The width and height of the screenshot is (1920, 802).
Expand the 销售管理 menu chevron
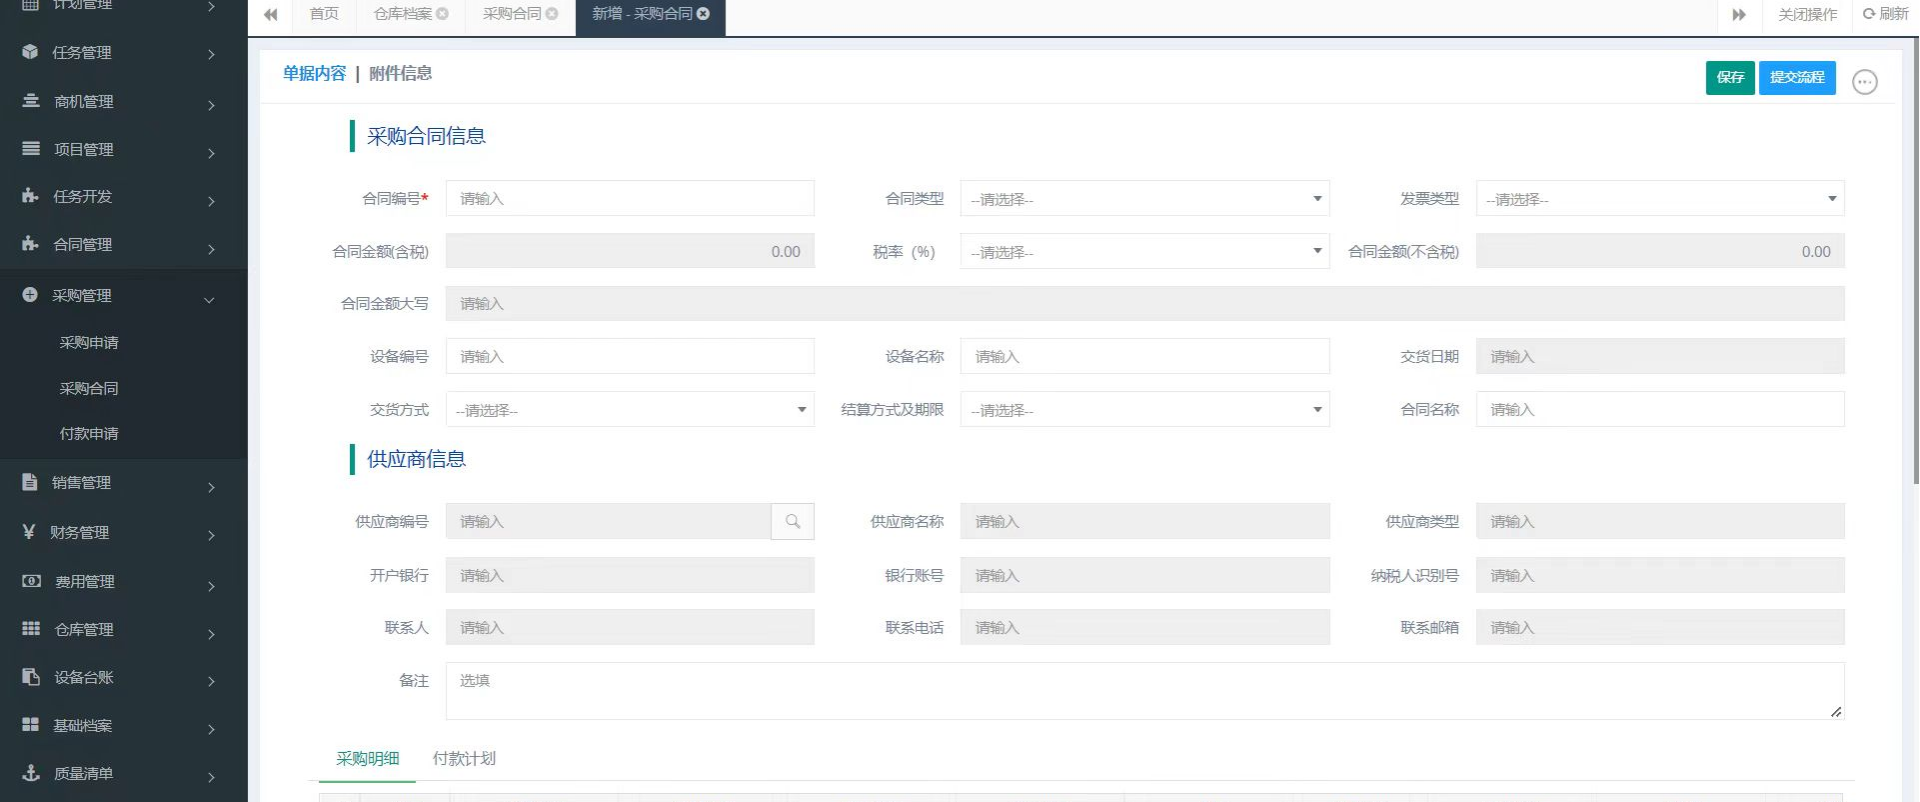click(211, 487)
